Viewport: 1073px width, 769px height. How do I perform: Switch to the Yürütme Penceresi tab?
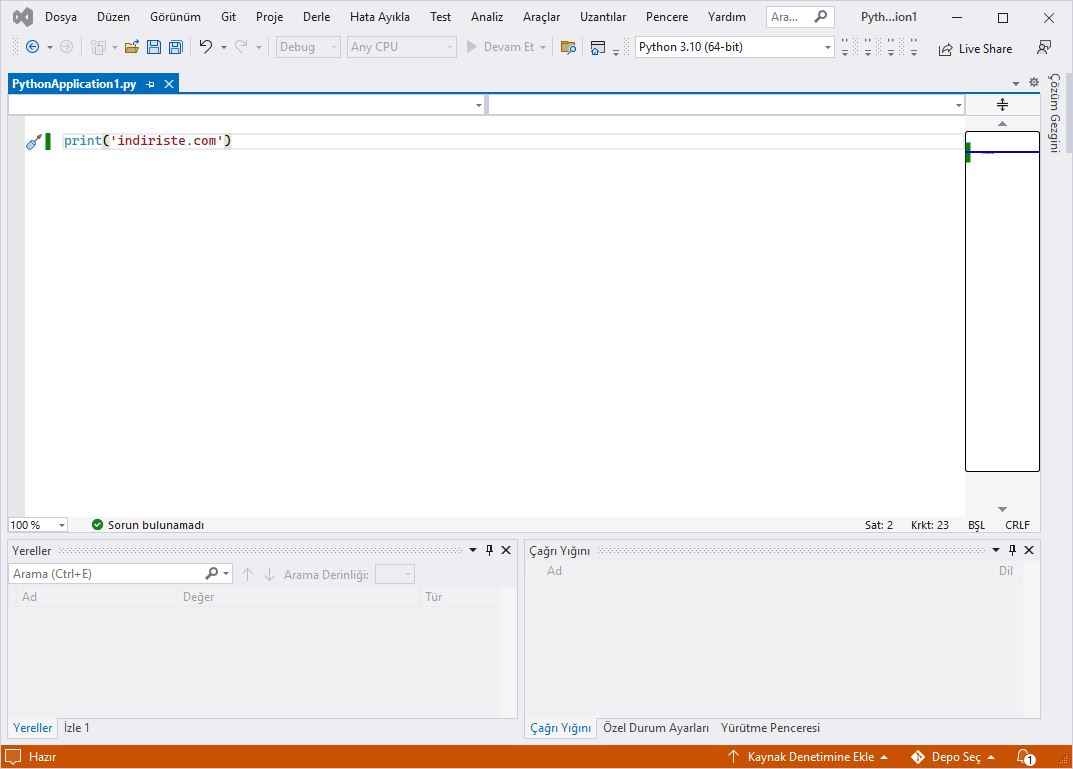click(770, 728)
